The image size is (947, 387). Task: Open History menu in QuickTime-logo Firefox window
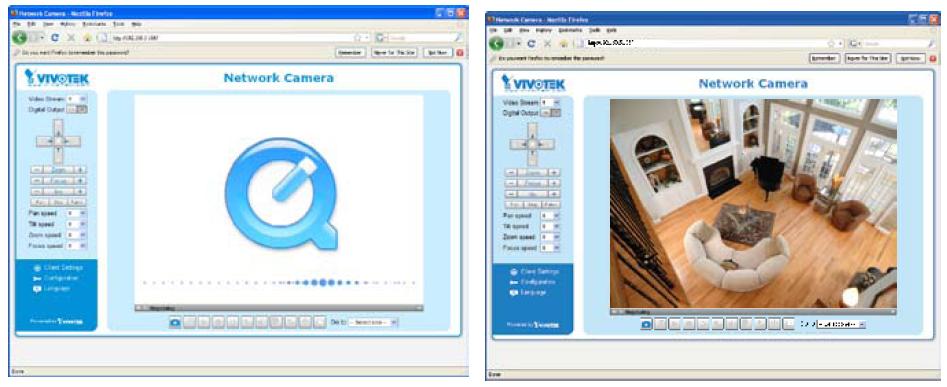coord(67,24)
